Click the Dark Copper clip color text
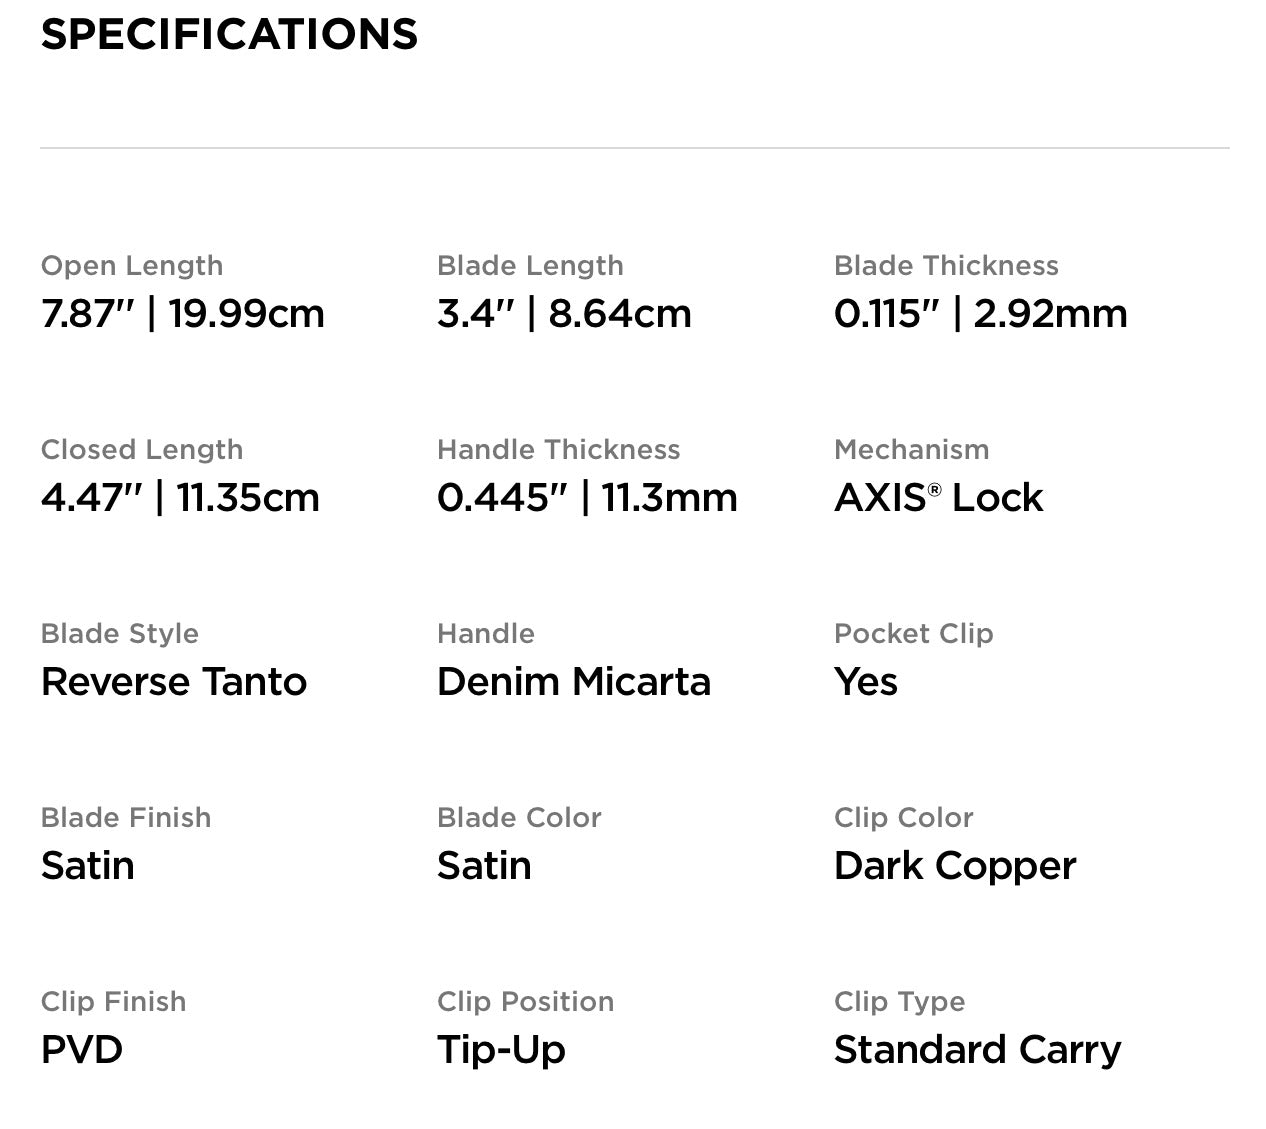Viewport: 1266px width, 1129px height. pos(955,866)
